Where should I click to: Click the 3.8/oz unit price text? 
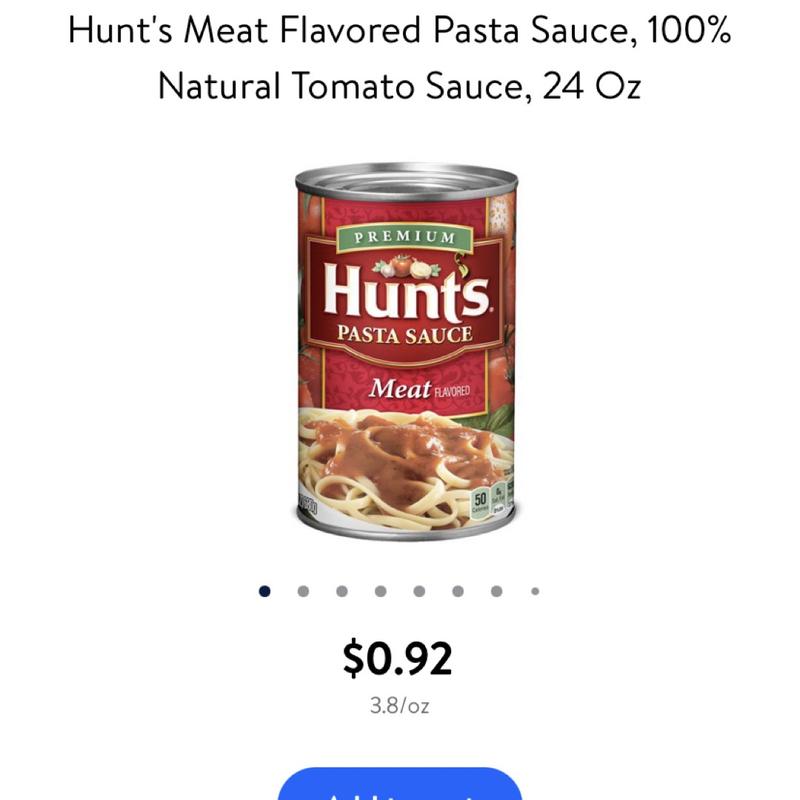399,706
